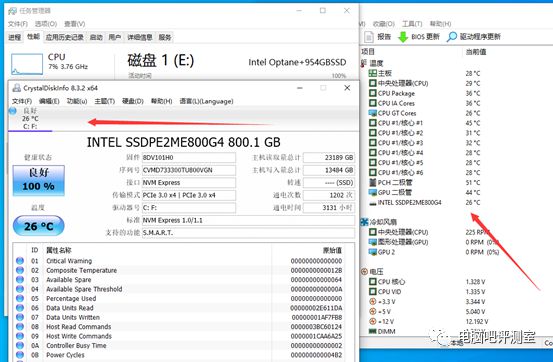
Task: Open the 帮助(H) menu in CrystalDiskInfo
Action: 162,101
